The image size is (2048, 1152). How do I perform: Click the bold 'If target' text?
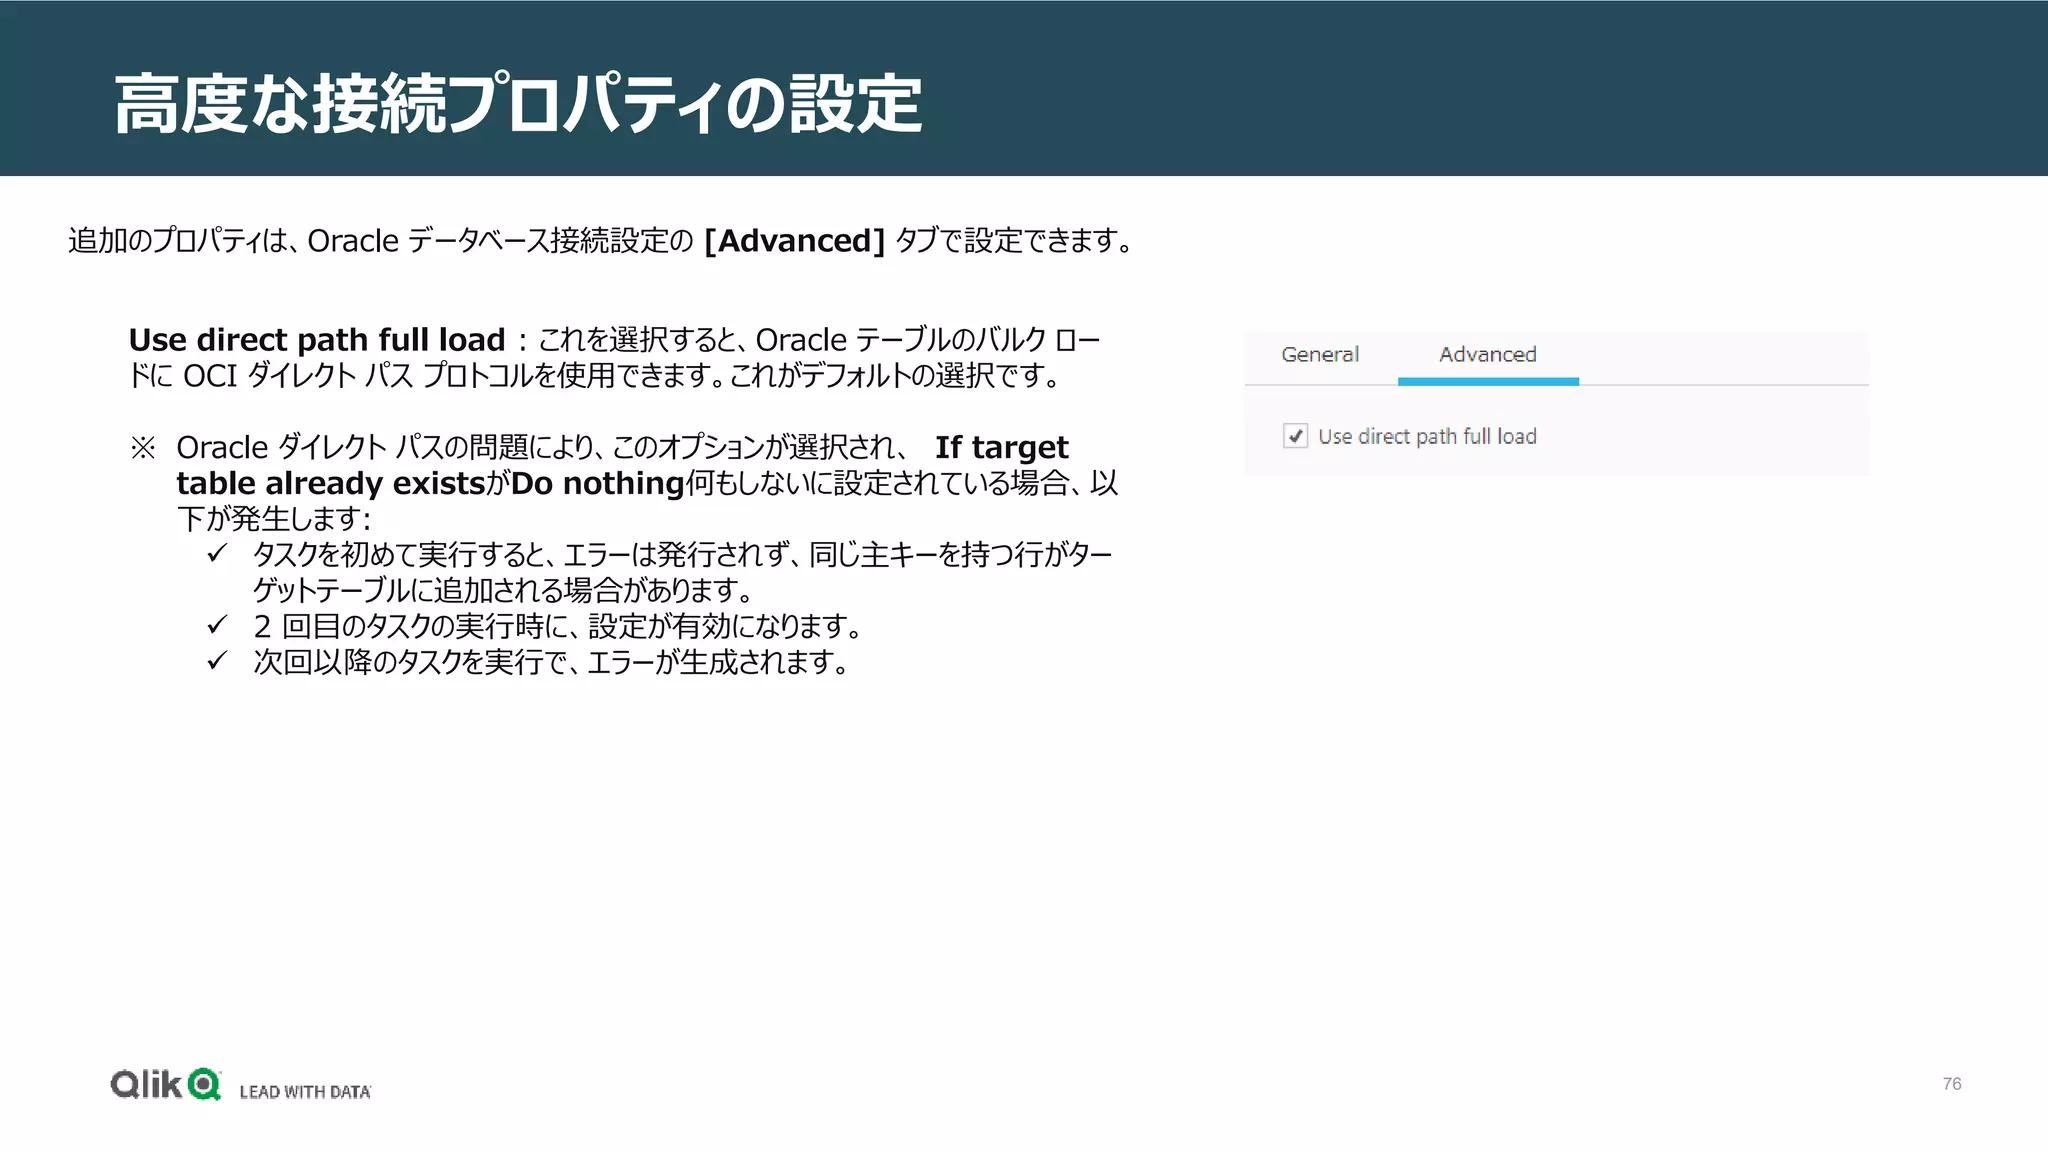click(x=1002, y=447)
